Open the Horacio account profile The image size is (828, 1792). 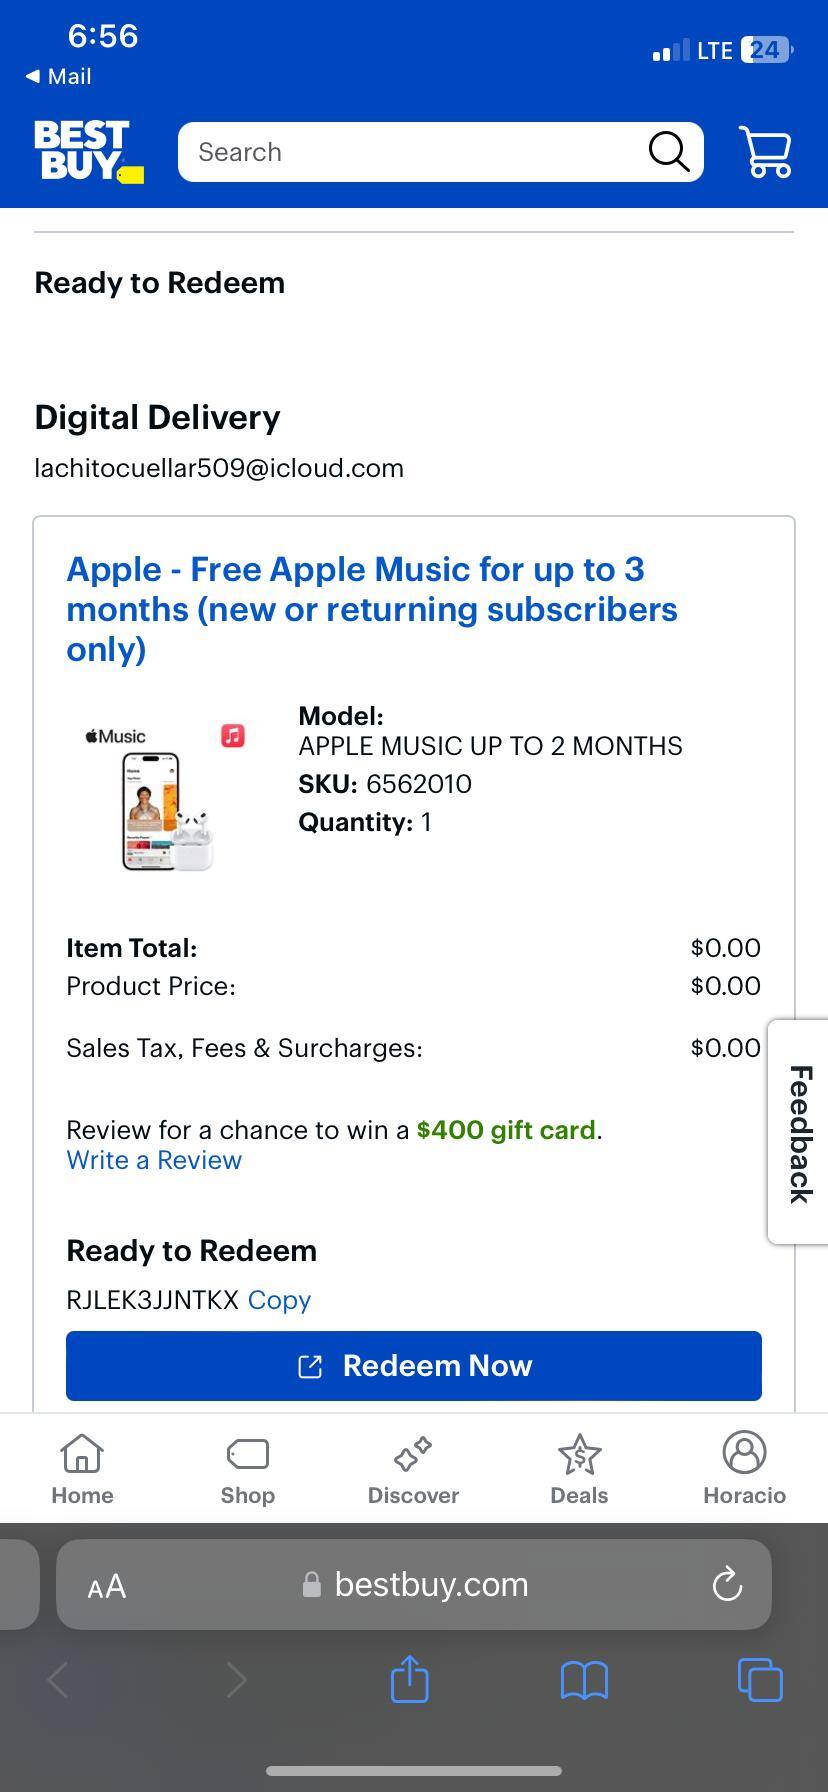pyautogui.click(x=744, y=1467)
